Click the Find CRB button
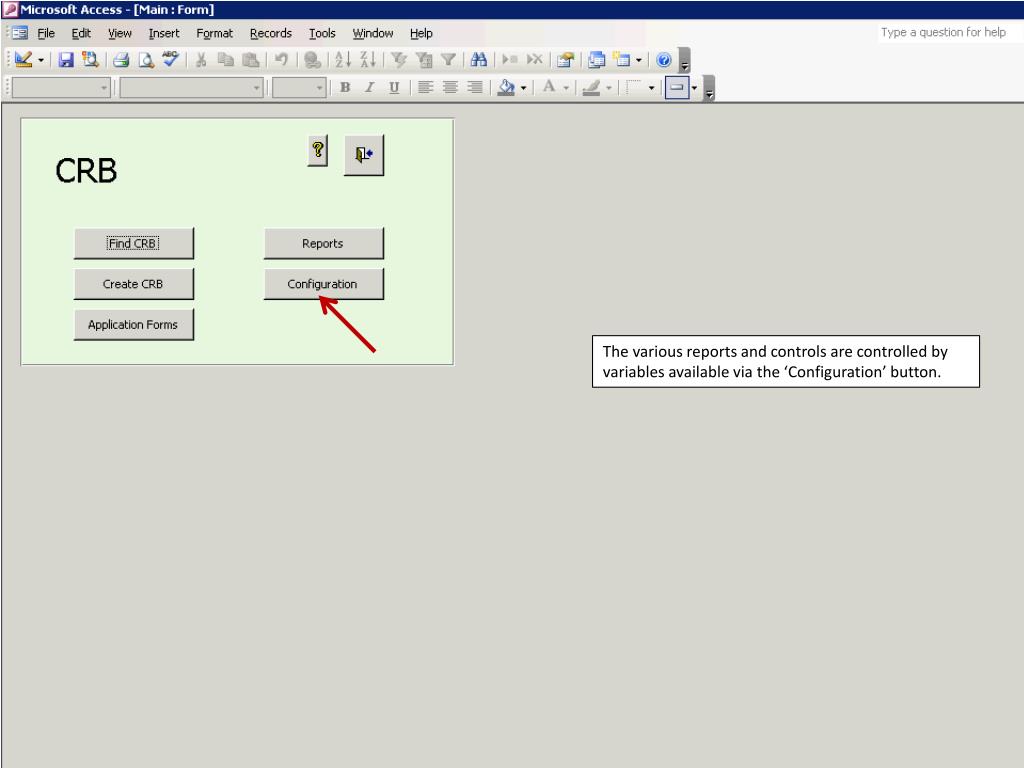Image resolution: width=1024 pixels, height=768 pixels. pyautogui.click(x=133, y=244)
